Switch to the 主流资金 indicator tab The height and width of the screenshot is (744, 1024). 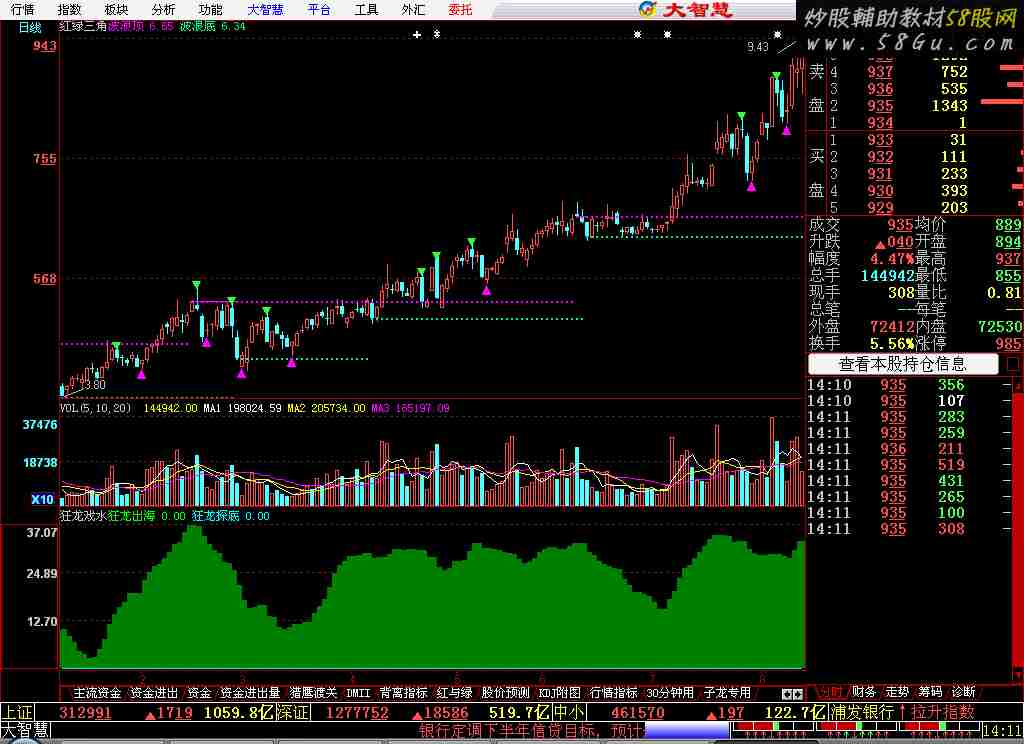tap(97, 692)
